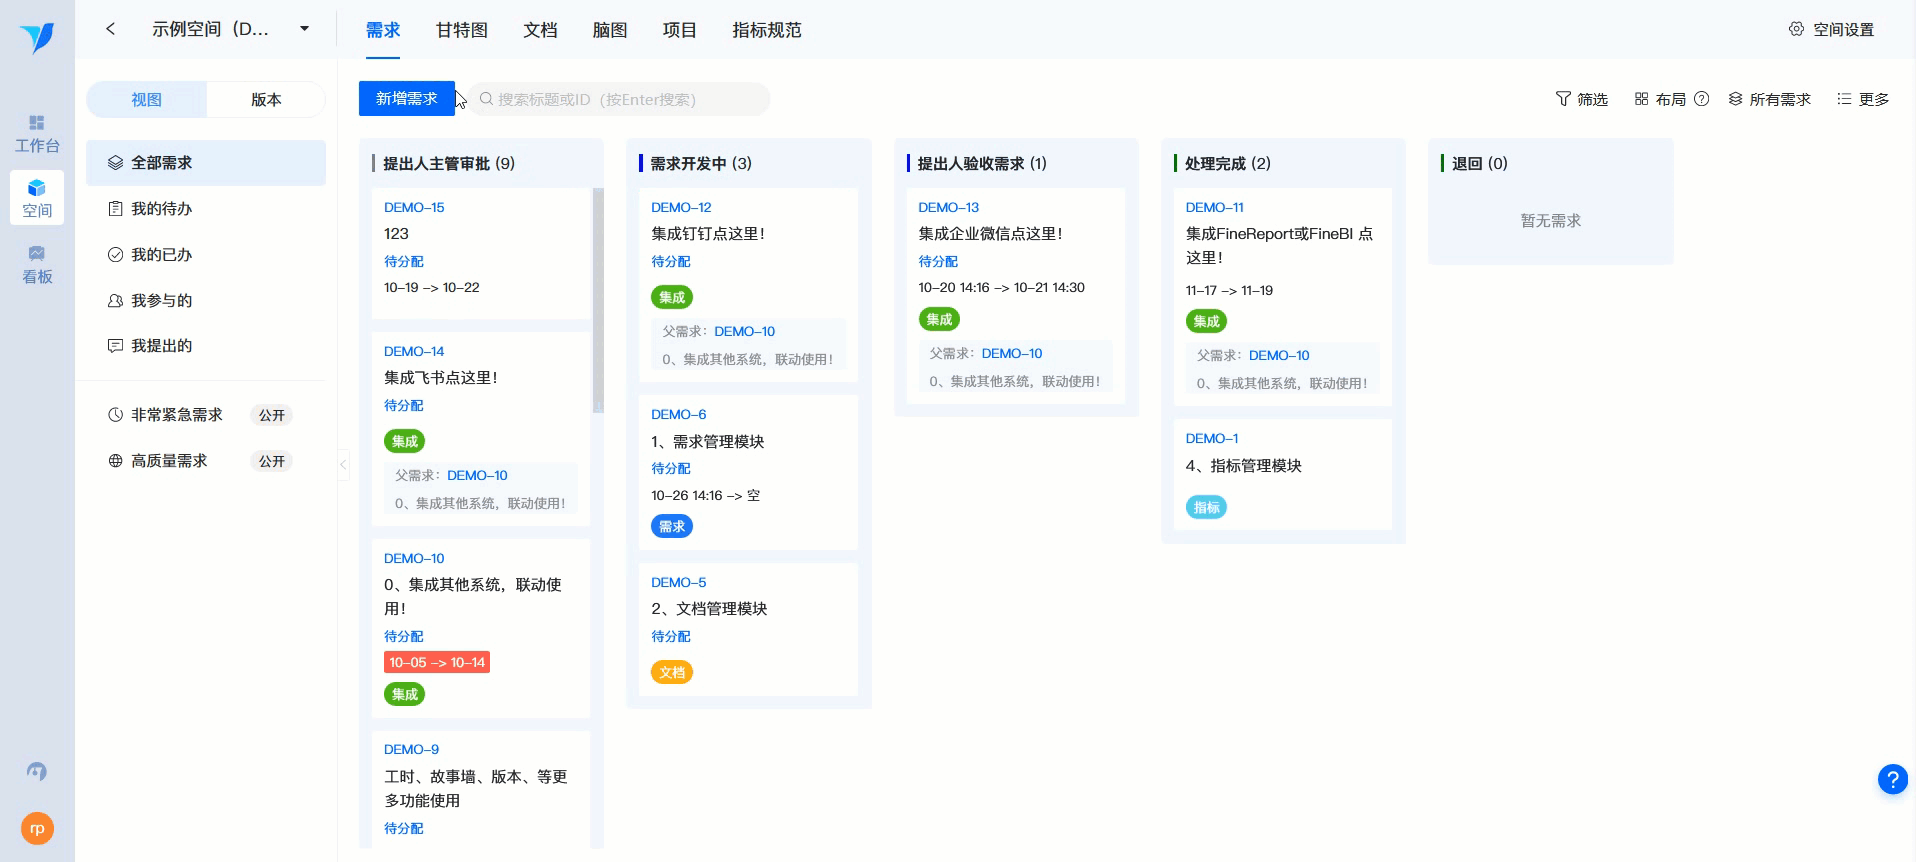
Task: Click the 全部需求 stack icon
Action: (x=115, y=163)
